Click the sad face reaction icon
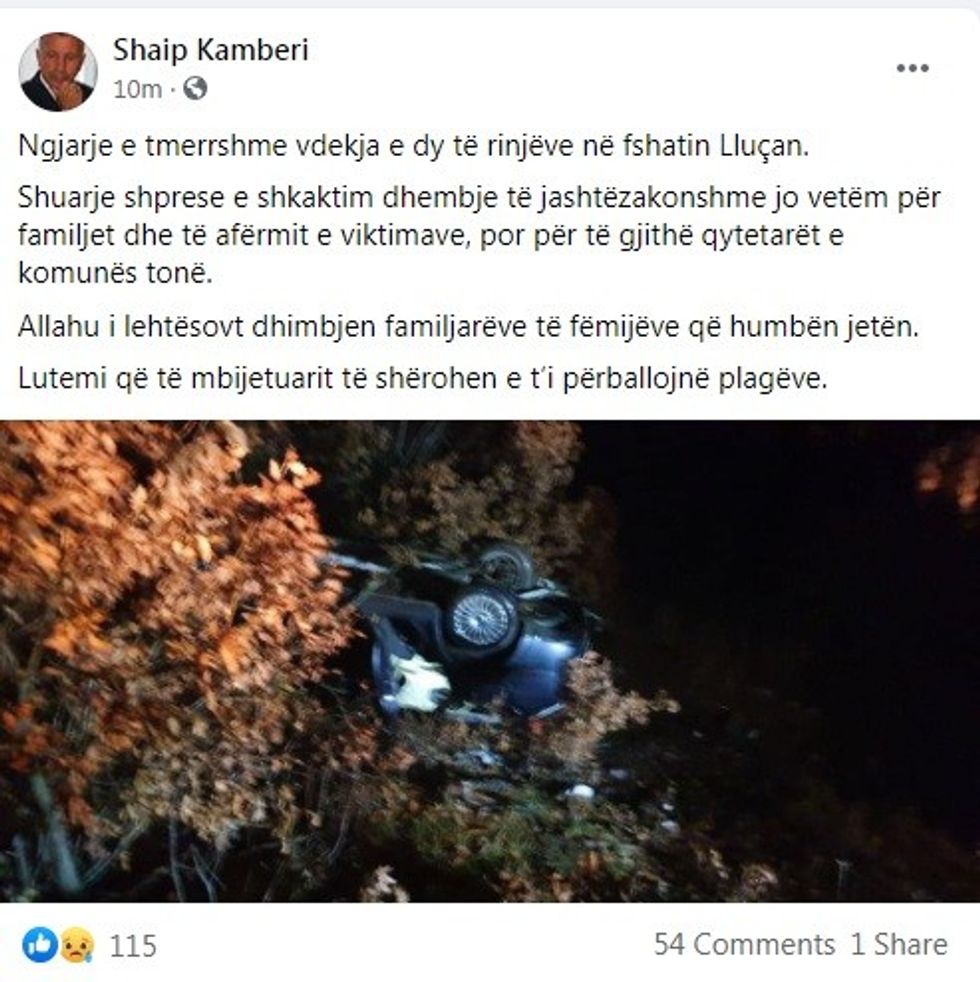 coord(76,945)
